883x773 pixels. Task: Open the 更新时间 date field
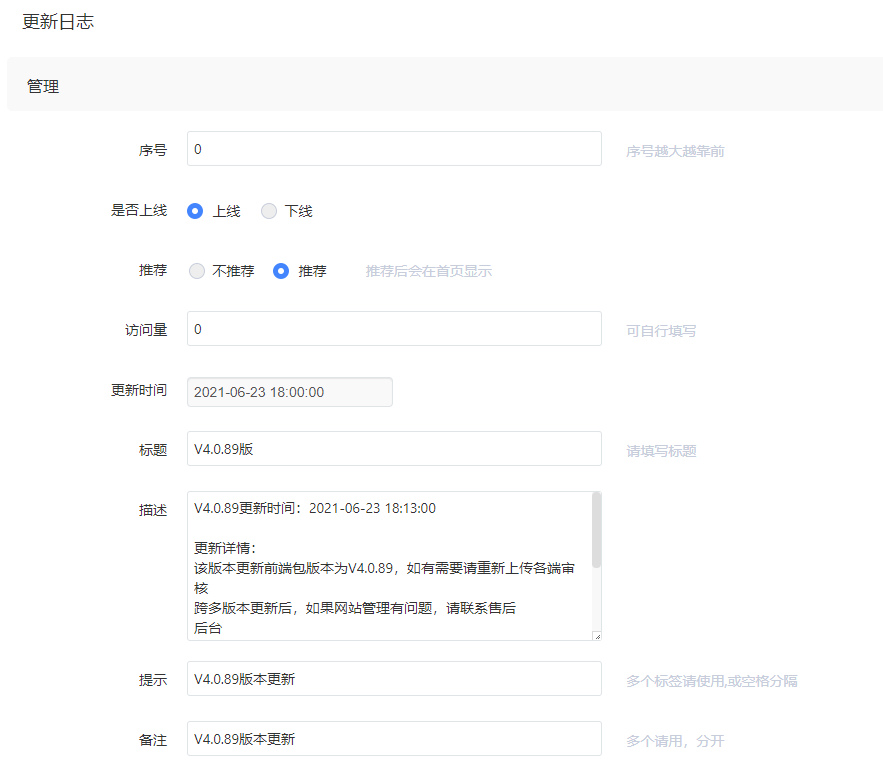point(289,392)
